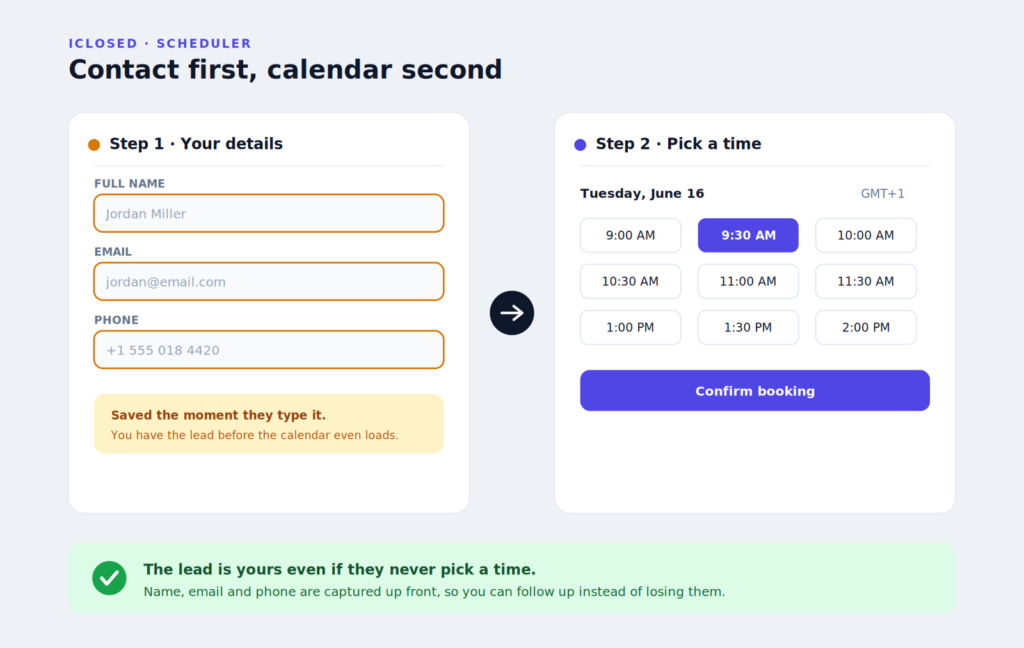Image resolution: width=1024 pixels, height=648 pixels.
Task: Click the orange dot beside Step 1
Action: (94, 144)
